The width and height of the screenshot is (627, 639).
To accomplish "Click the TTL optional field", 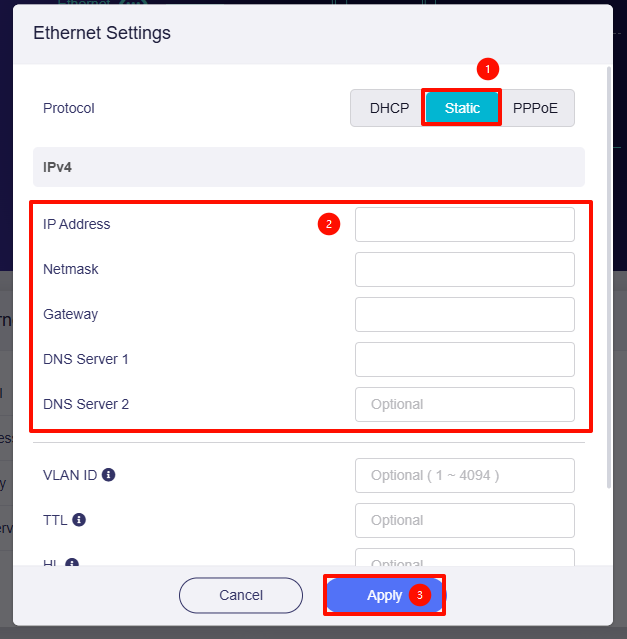I will [x=464, y=520].
